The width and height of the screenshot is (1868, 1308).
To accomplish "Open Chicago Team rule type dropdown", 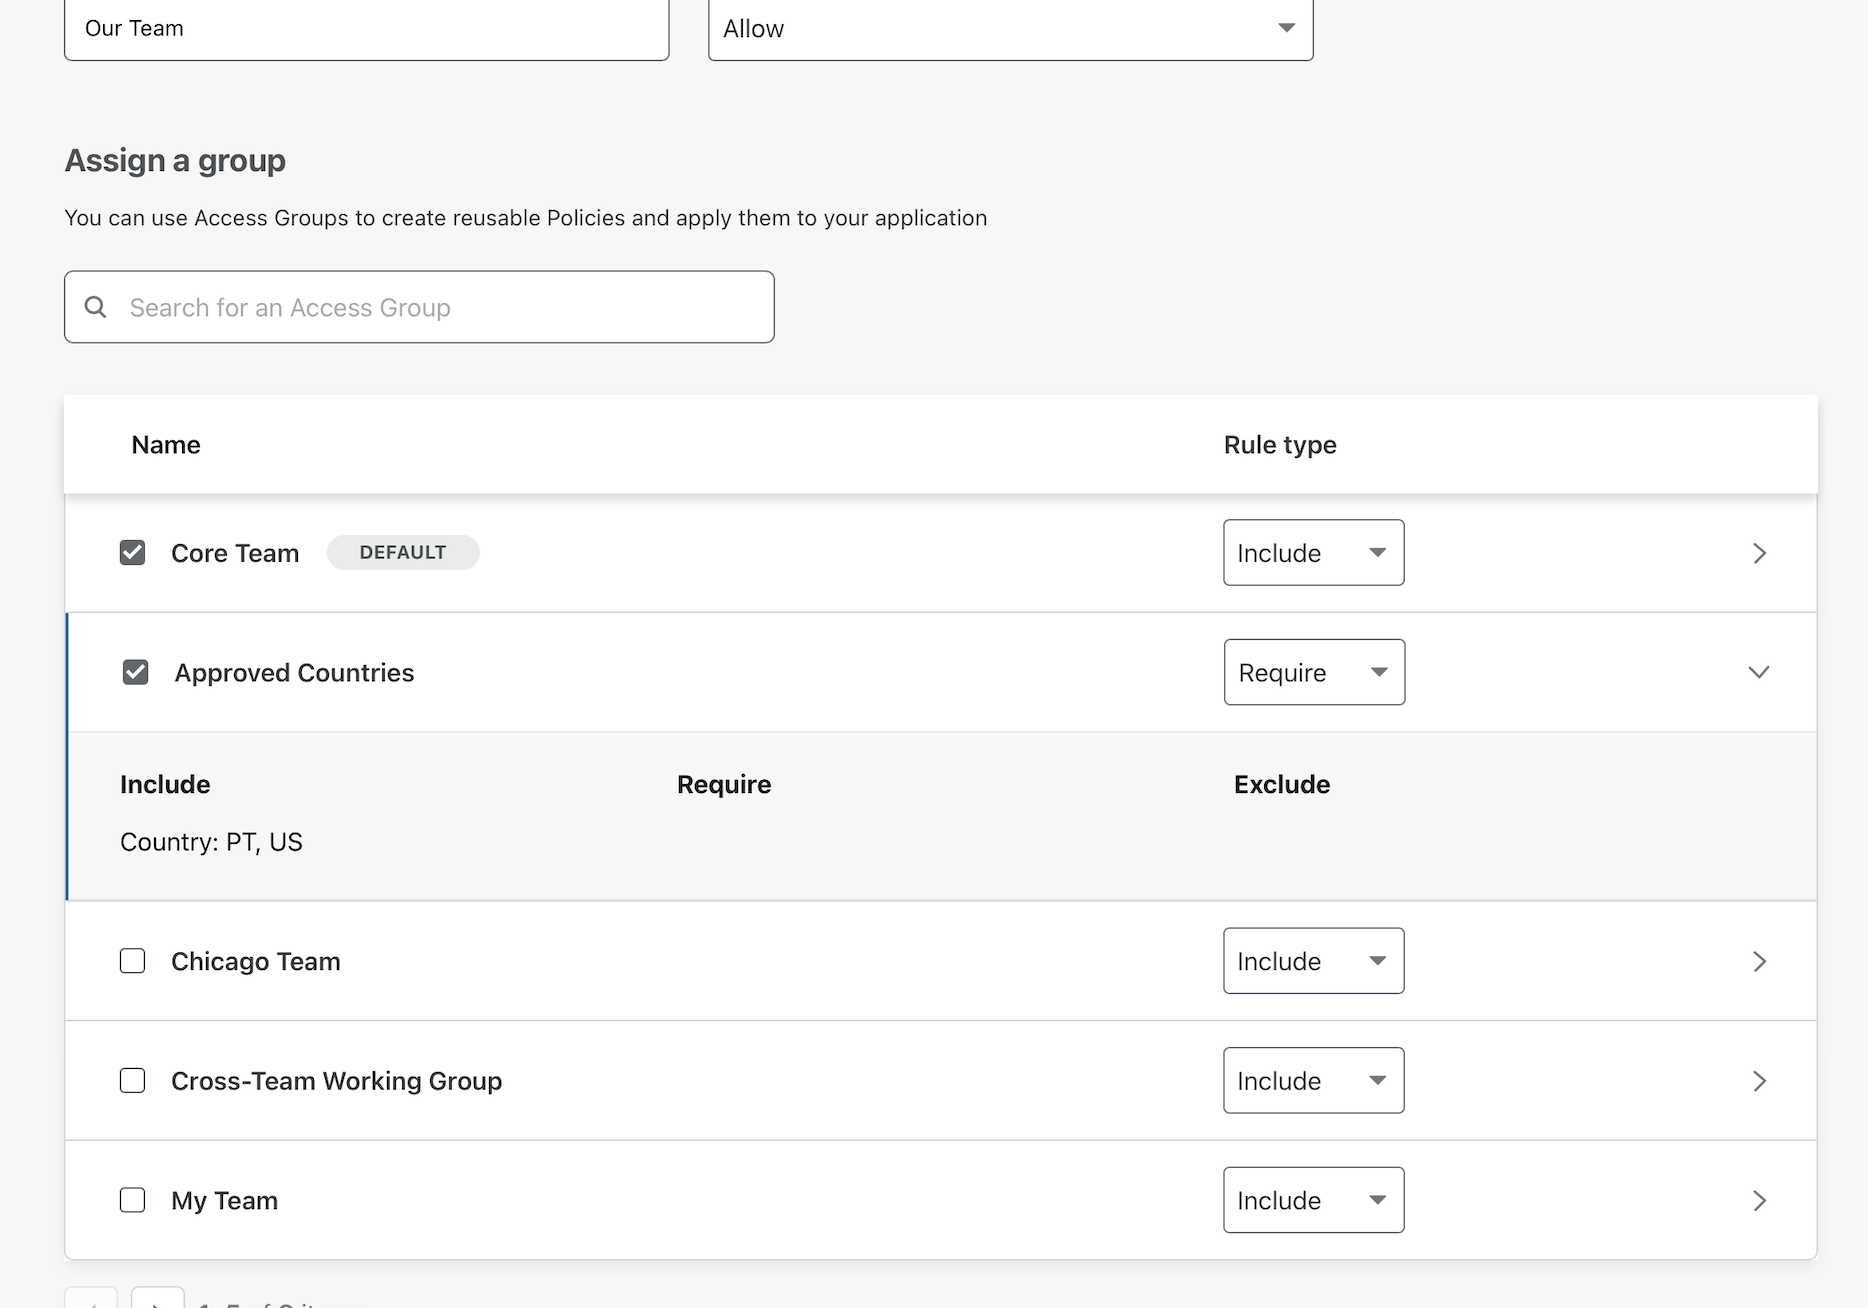I will pyautogui.click(x=1313, y=961).
